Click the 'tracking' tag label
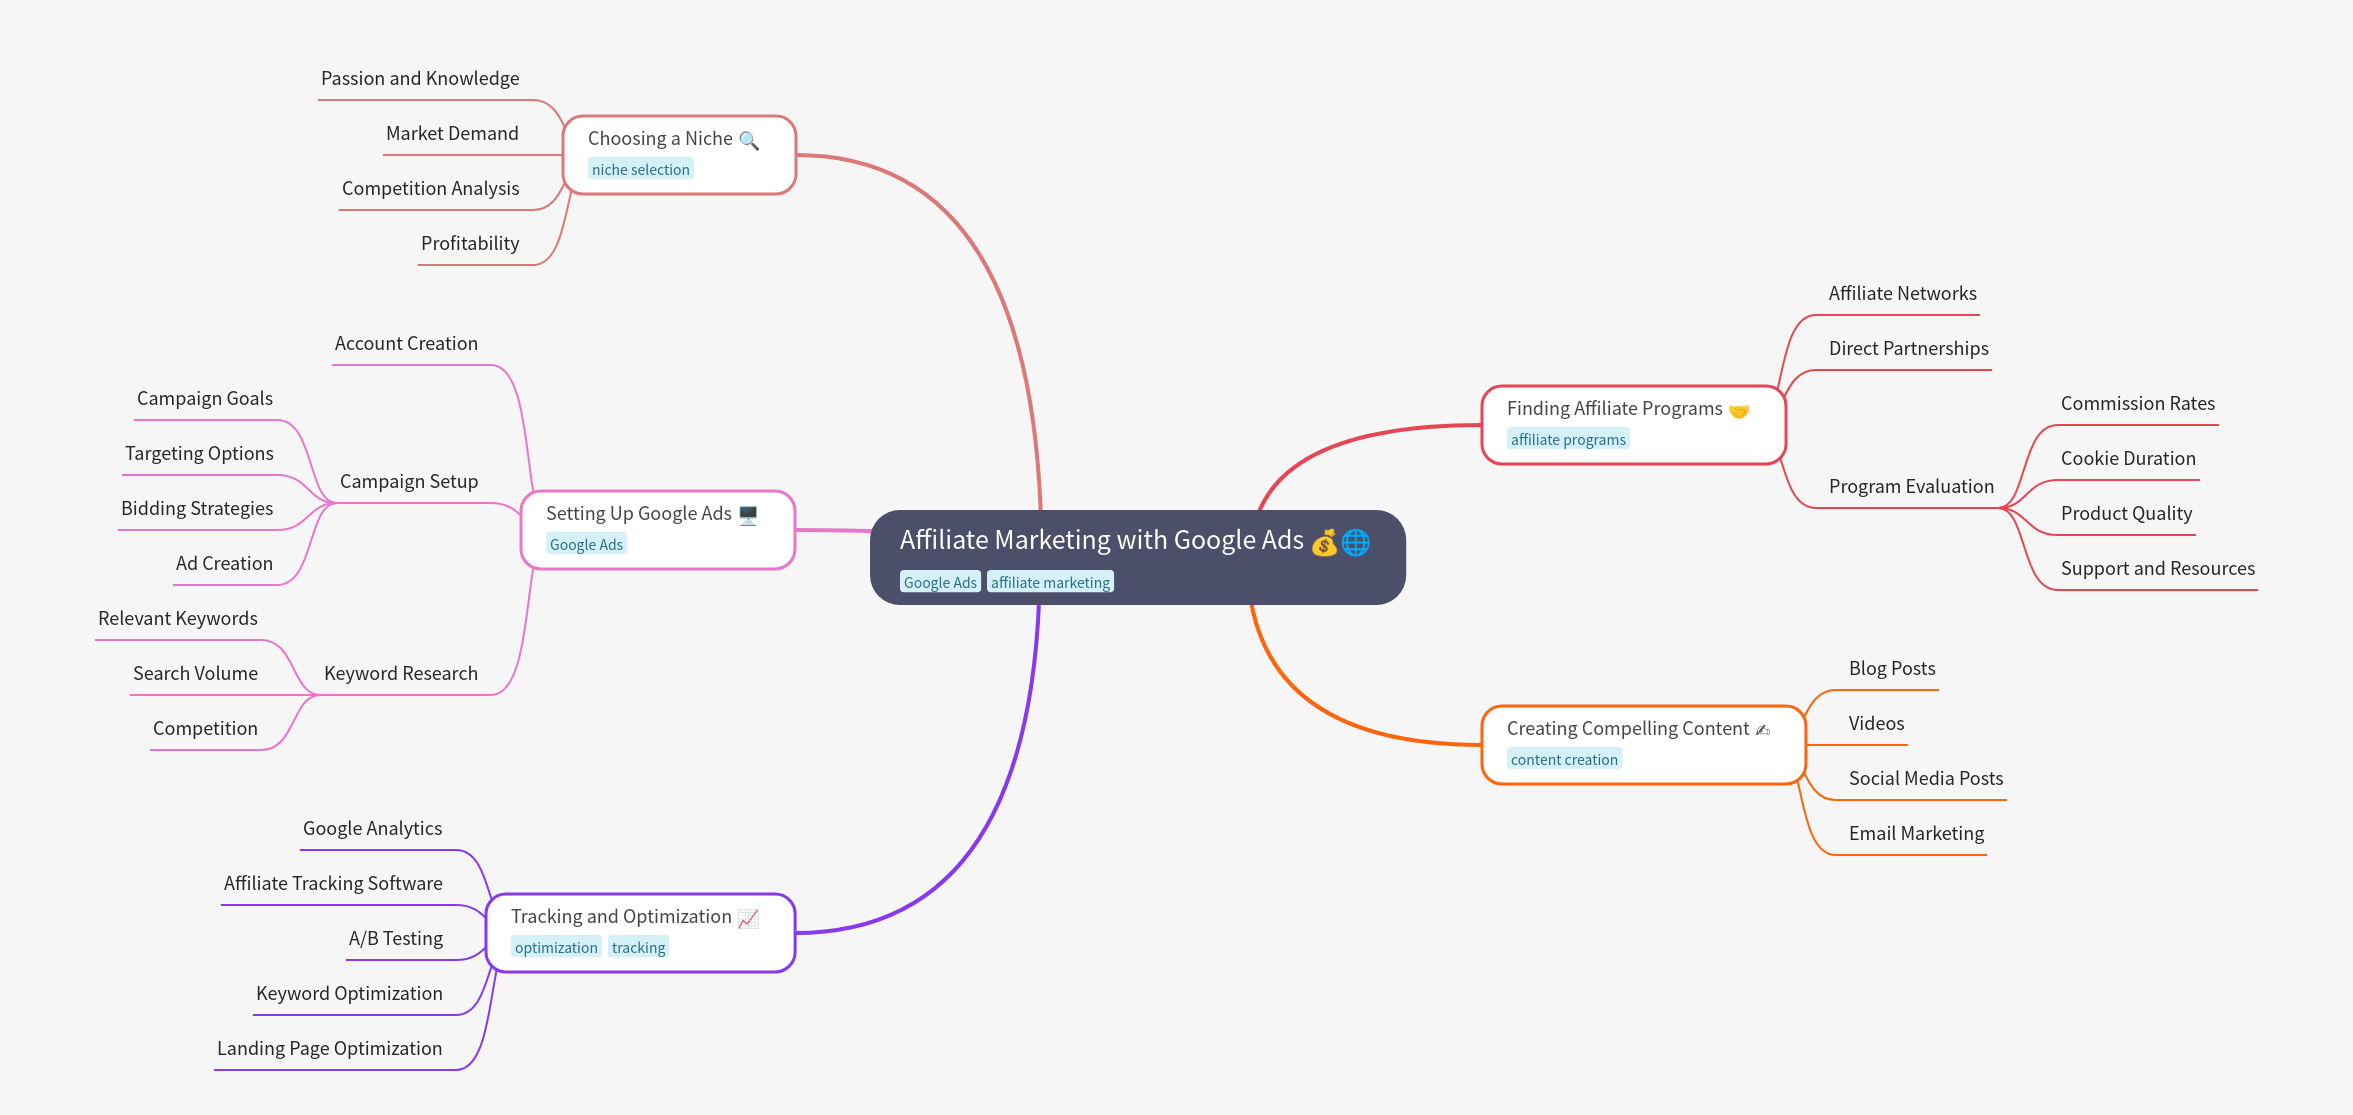This screenshot has width=2353, height=1115. click(638, 948)
